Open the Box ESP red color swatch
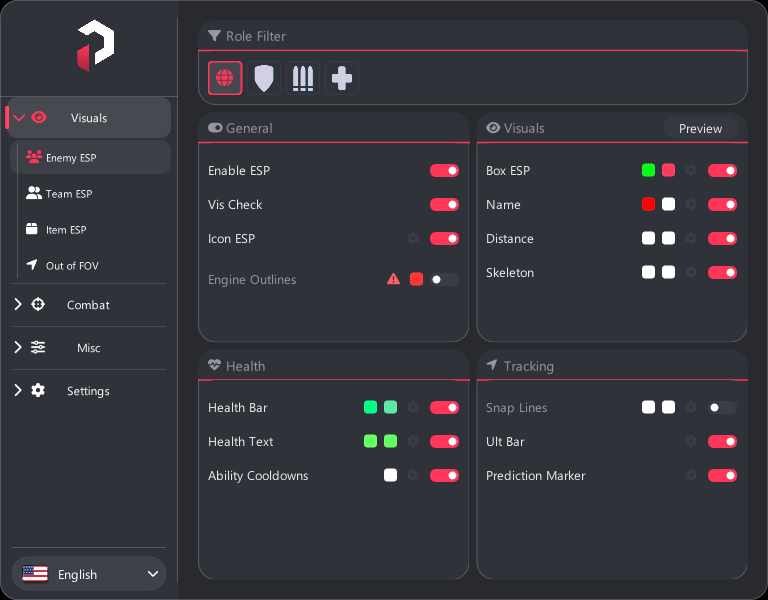Viewport: 768px width, 600px height. pos(669,170)
